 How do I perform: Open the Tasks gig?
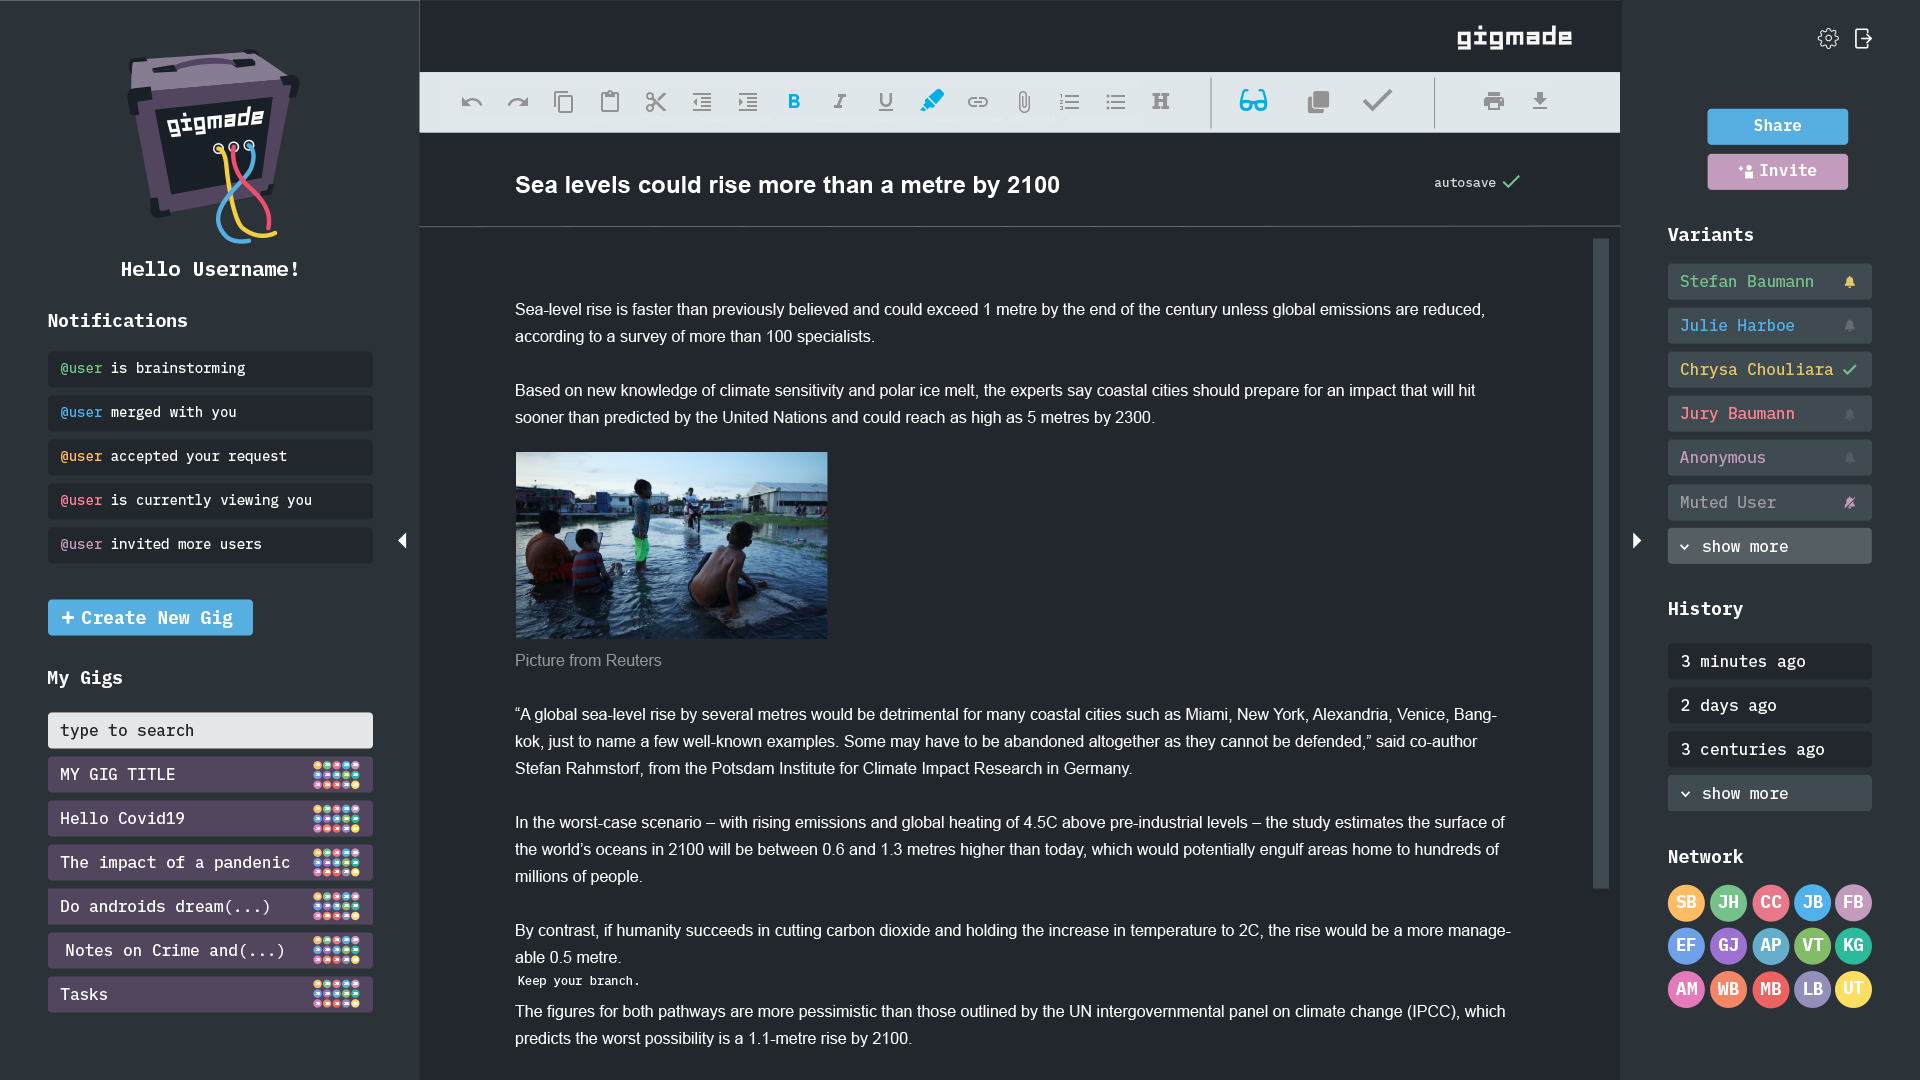point(210,995)
